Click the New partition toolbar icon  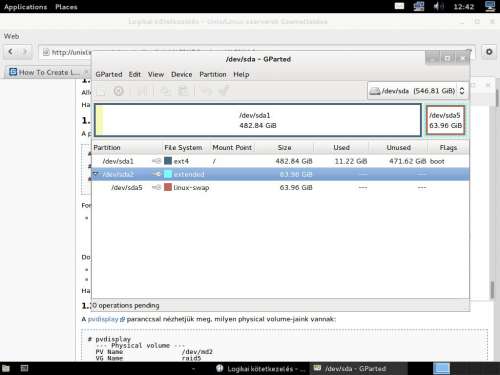tap(101, 91)
